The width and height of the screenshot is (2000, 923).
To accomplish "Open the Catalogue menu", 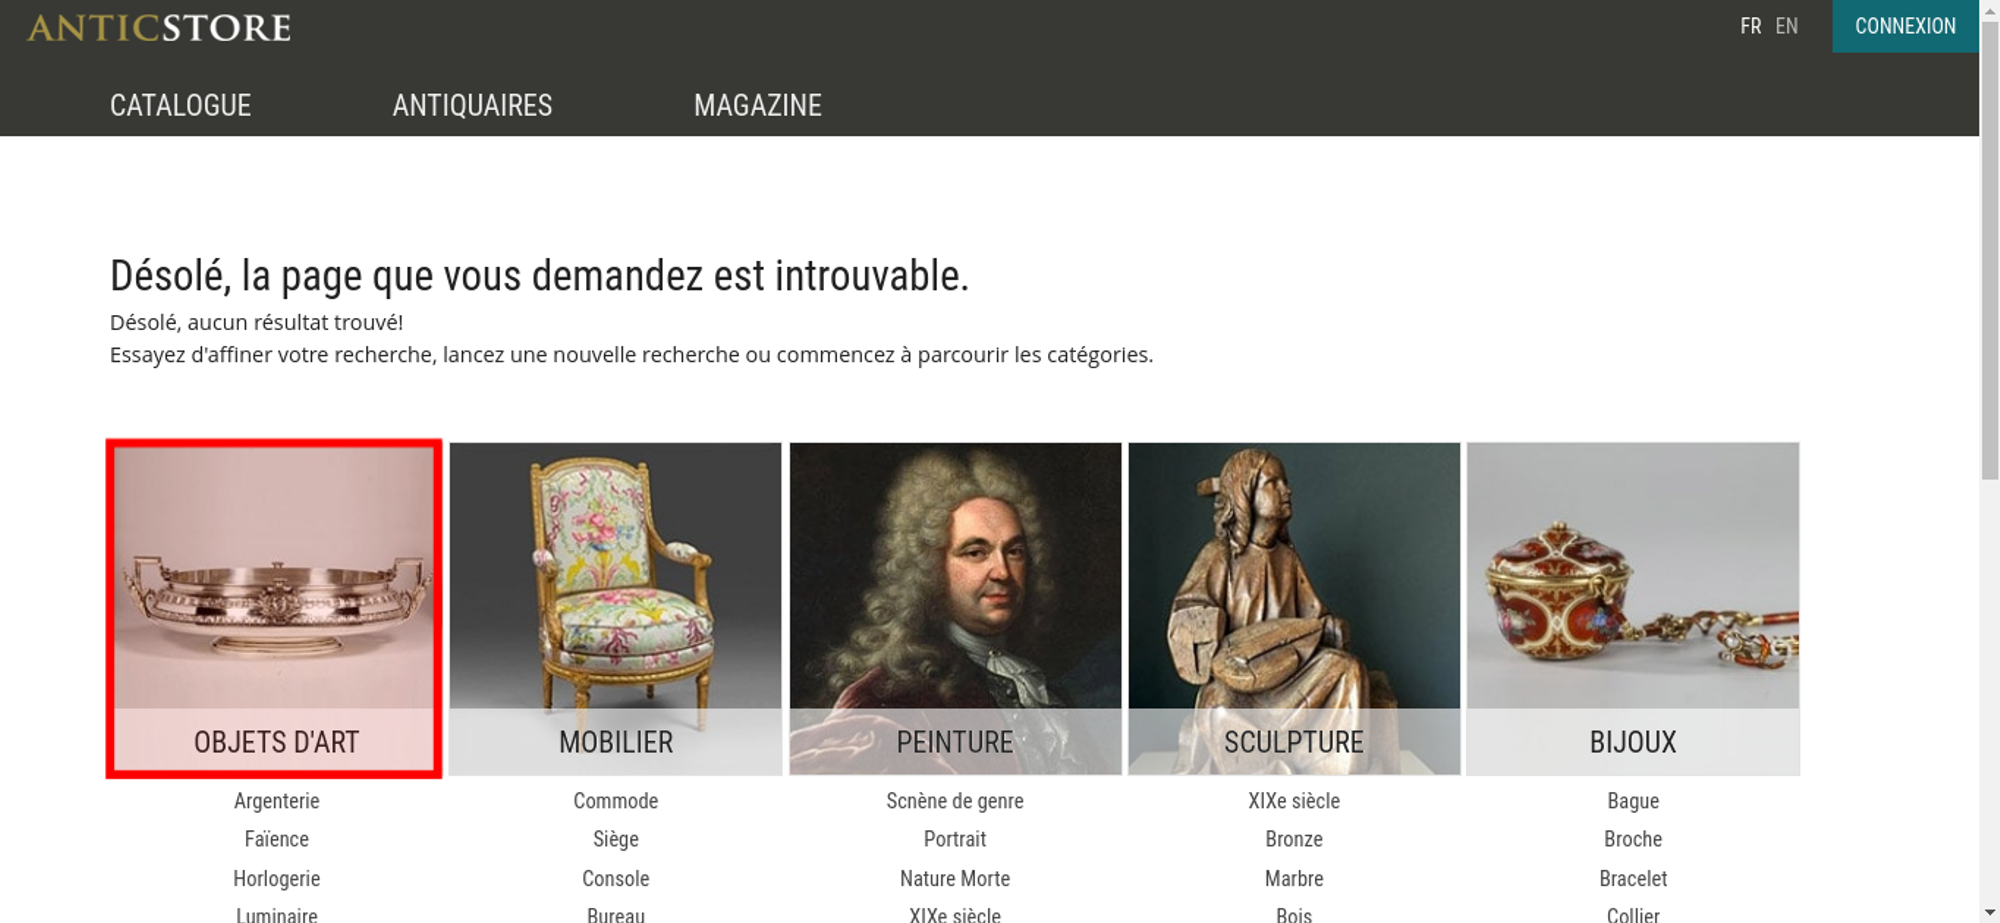I will tap(180, 105).
